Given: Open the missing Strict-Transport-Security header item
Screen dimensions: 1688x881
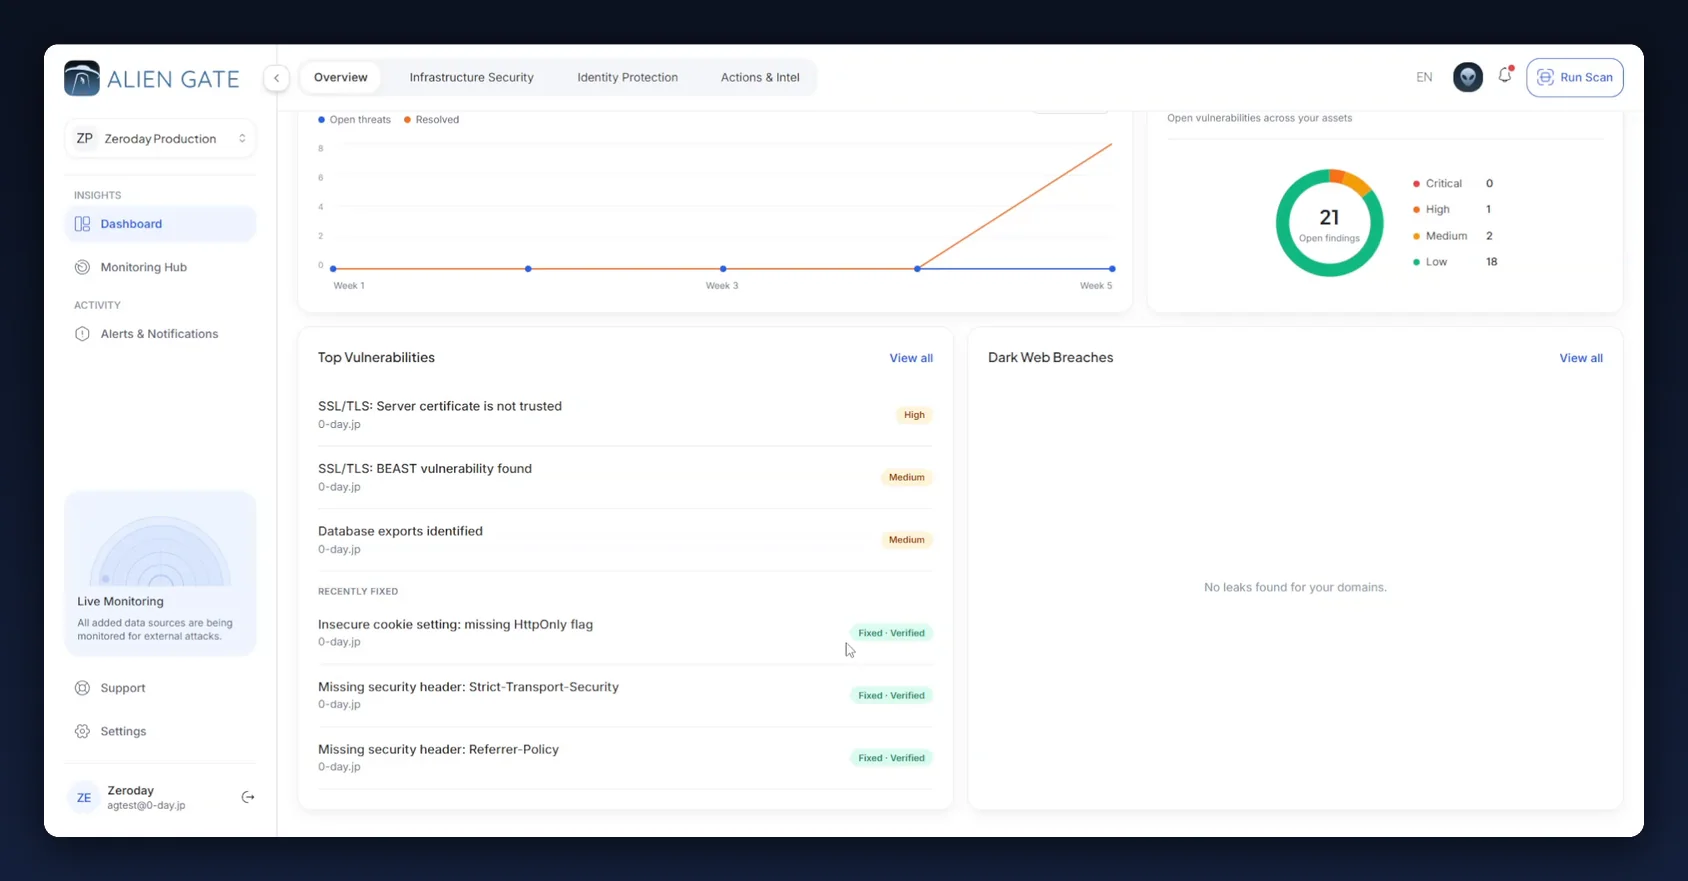Looking at the screenshot, I should click(625, 695).
